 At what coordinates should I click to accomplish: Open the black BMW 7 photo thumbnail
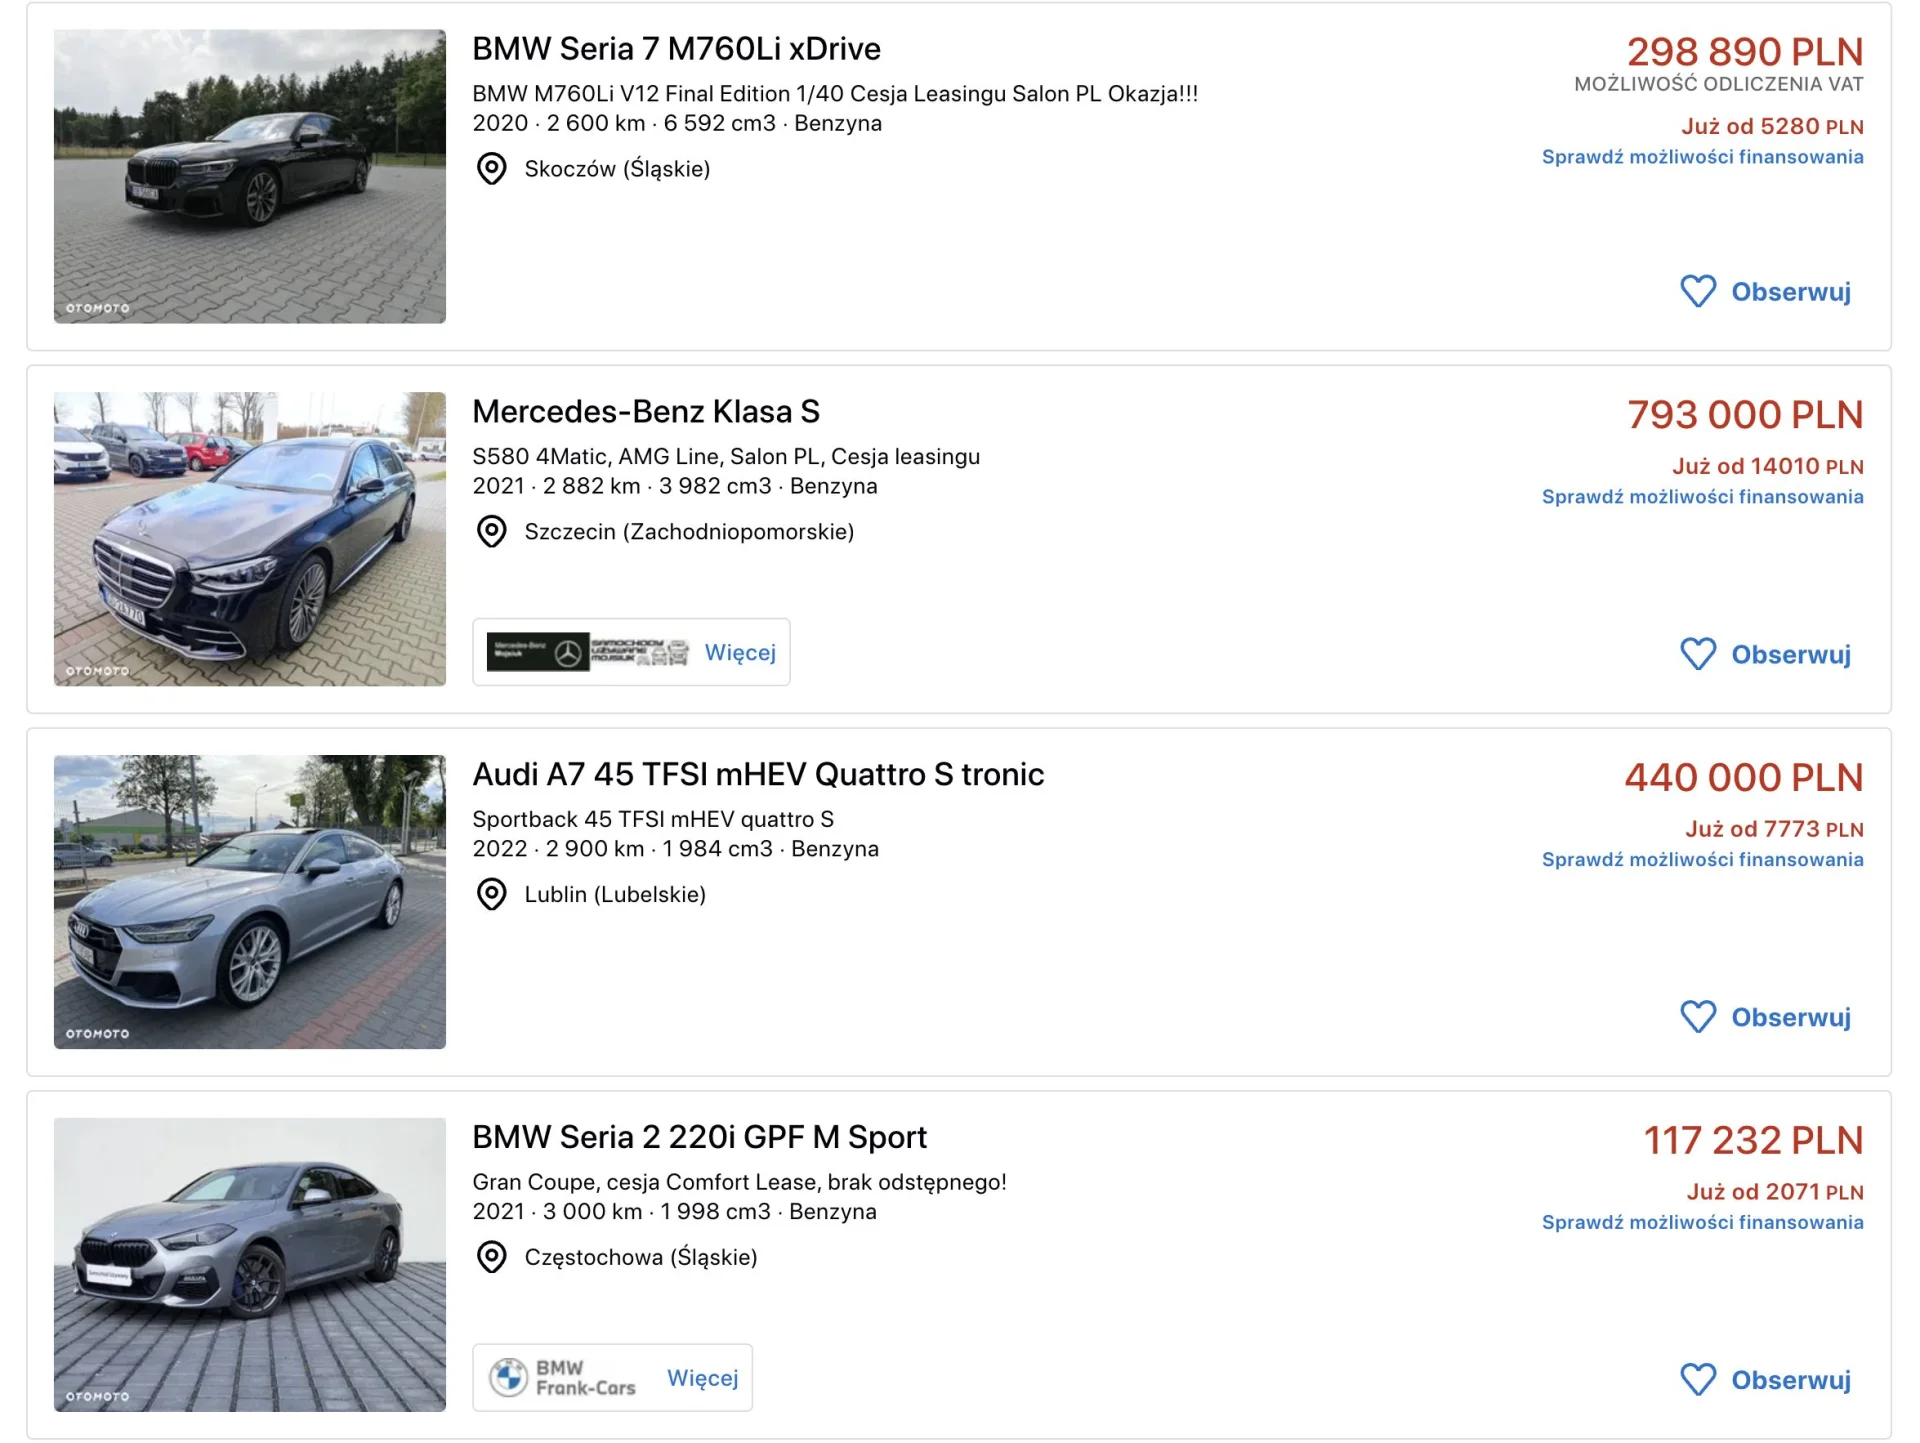(250, 176)
